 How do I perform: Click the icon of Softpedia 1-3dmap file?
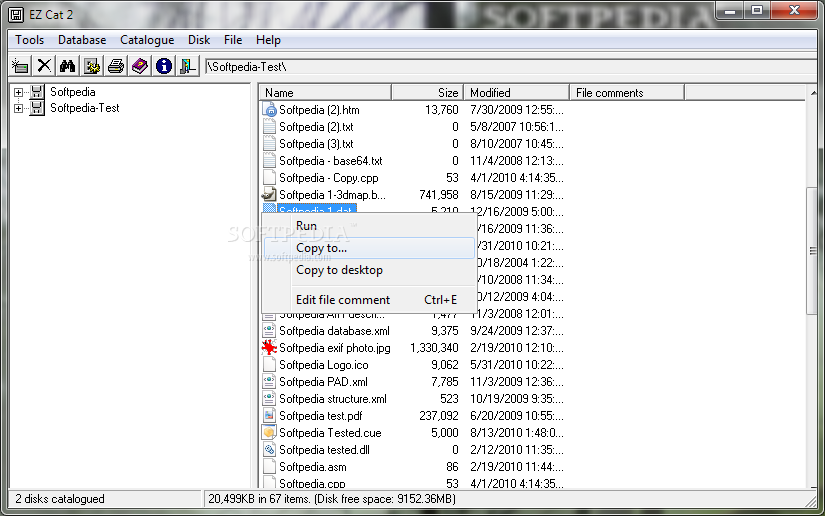(x=269, y=195)
